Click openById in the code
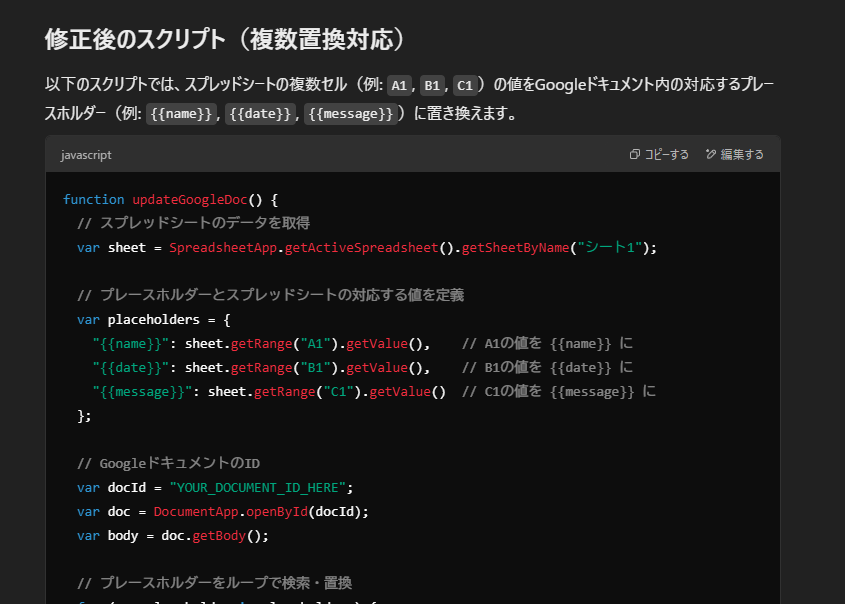Screen dimensions: 845x604 pyautogui.click(x=277, y=511)
